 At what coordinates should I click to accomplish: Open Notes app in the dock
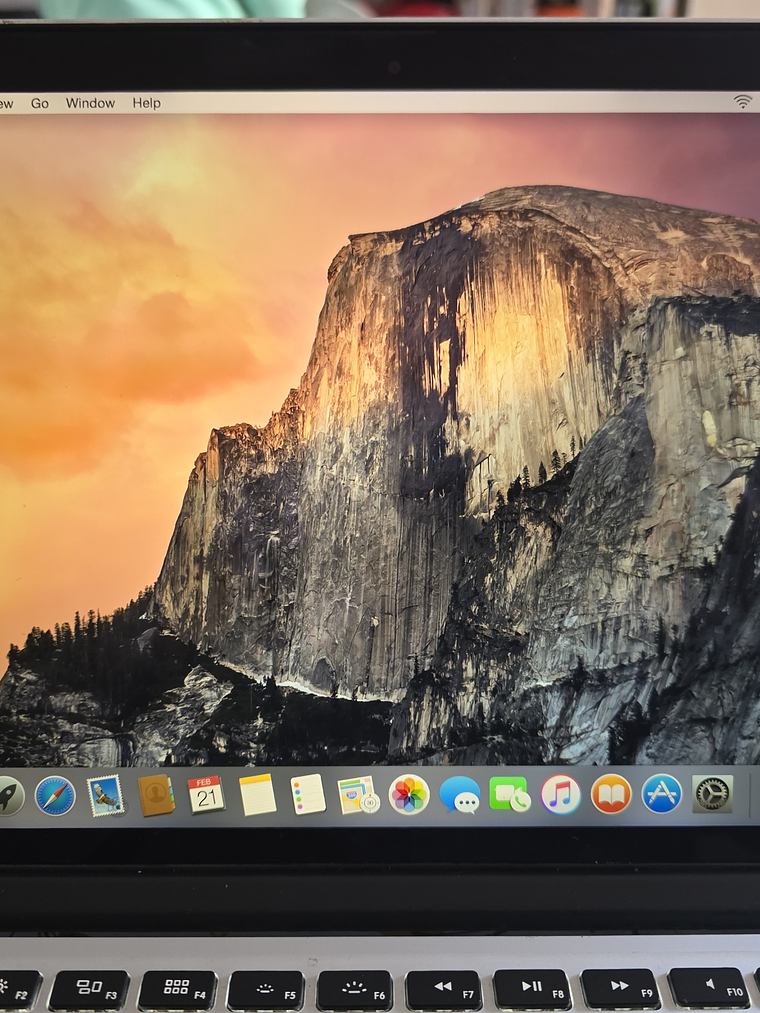pyautogui.click(x=257, y=795)
